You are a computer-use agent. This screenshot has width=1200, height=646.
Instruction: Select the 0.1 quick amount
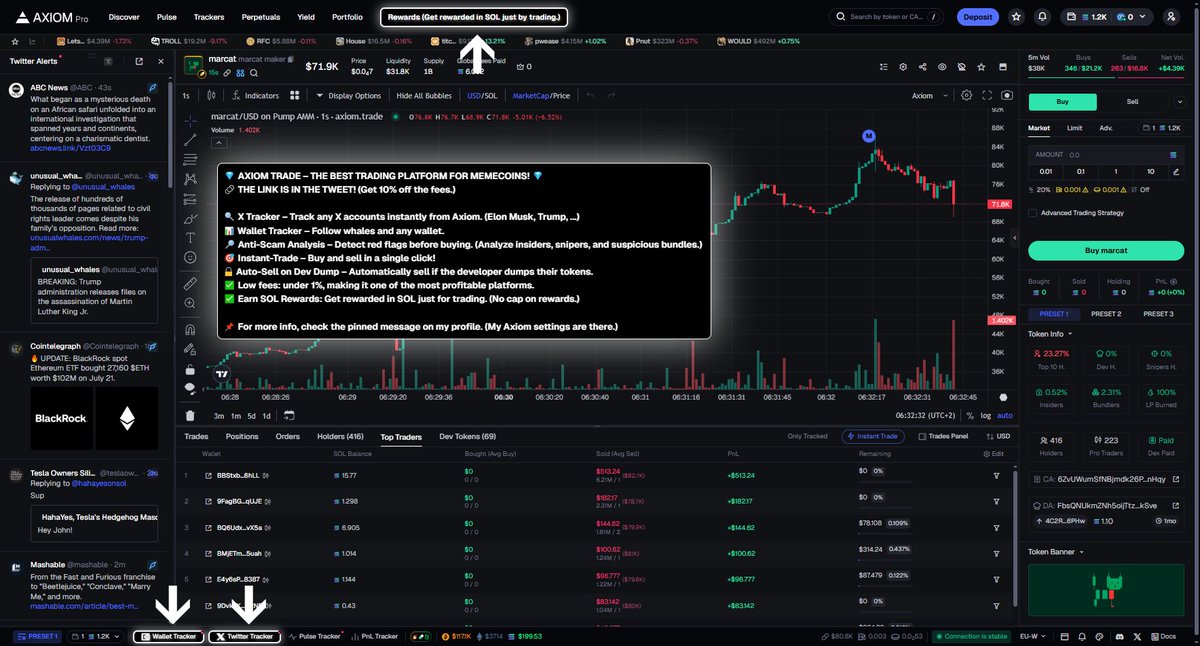1080,171
